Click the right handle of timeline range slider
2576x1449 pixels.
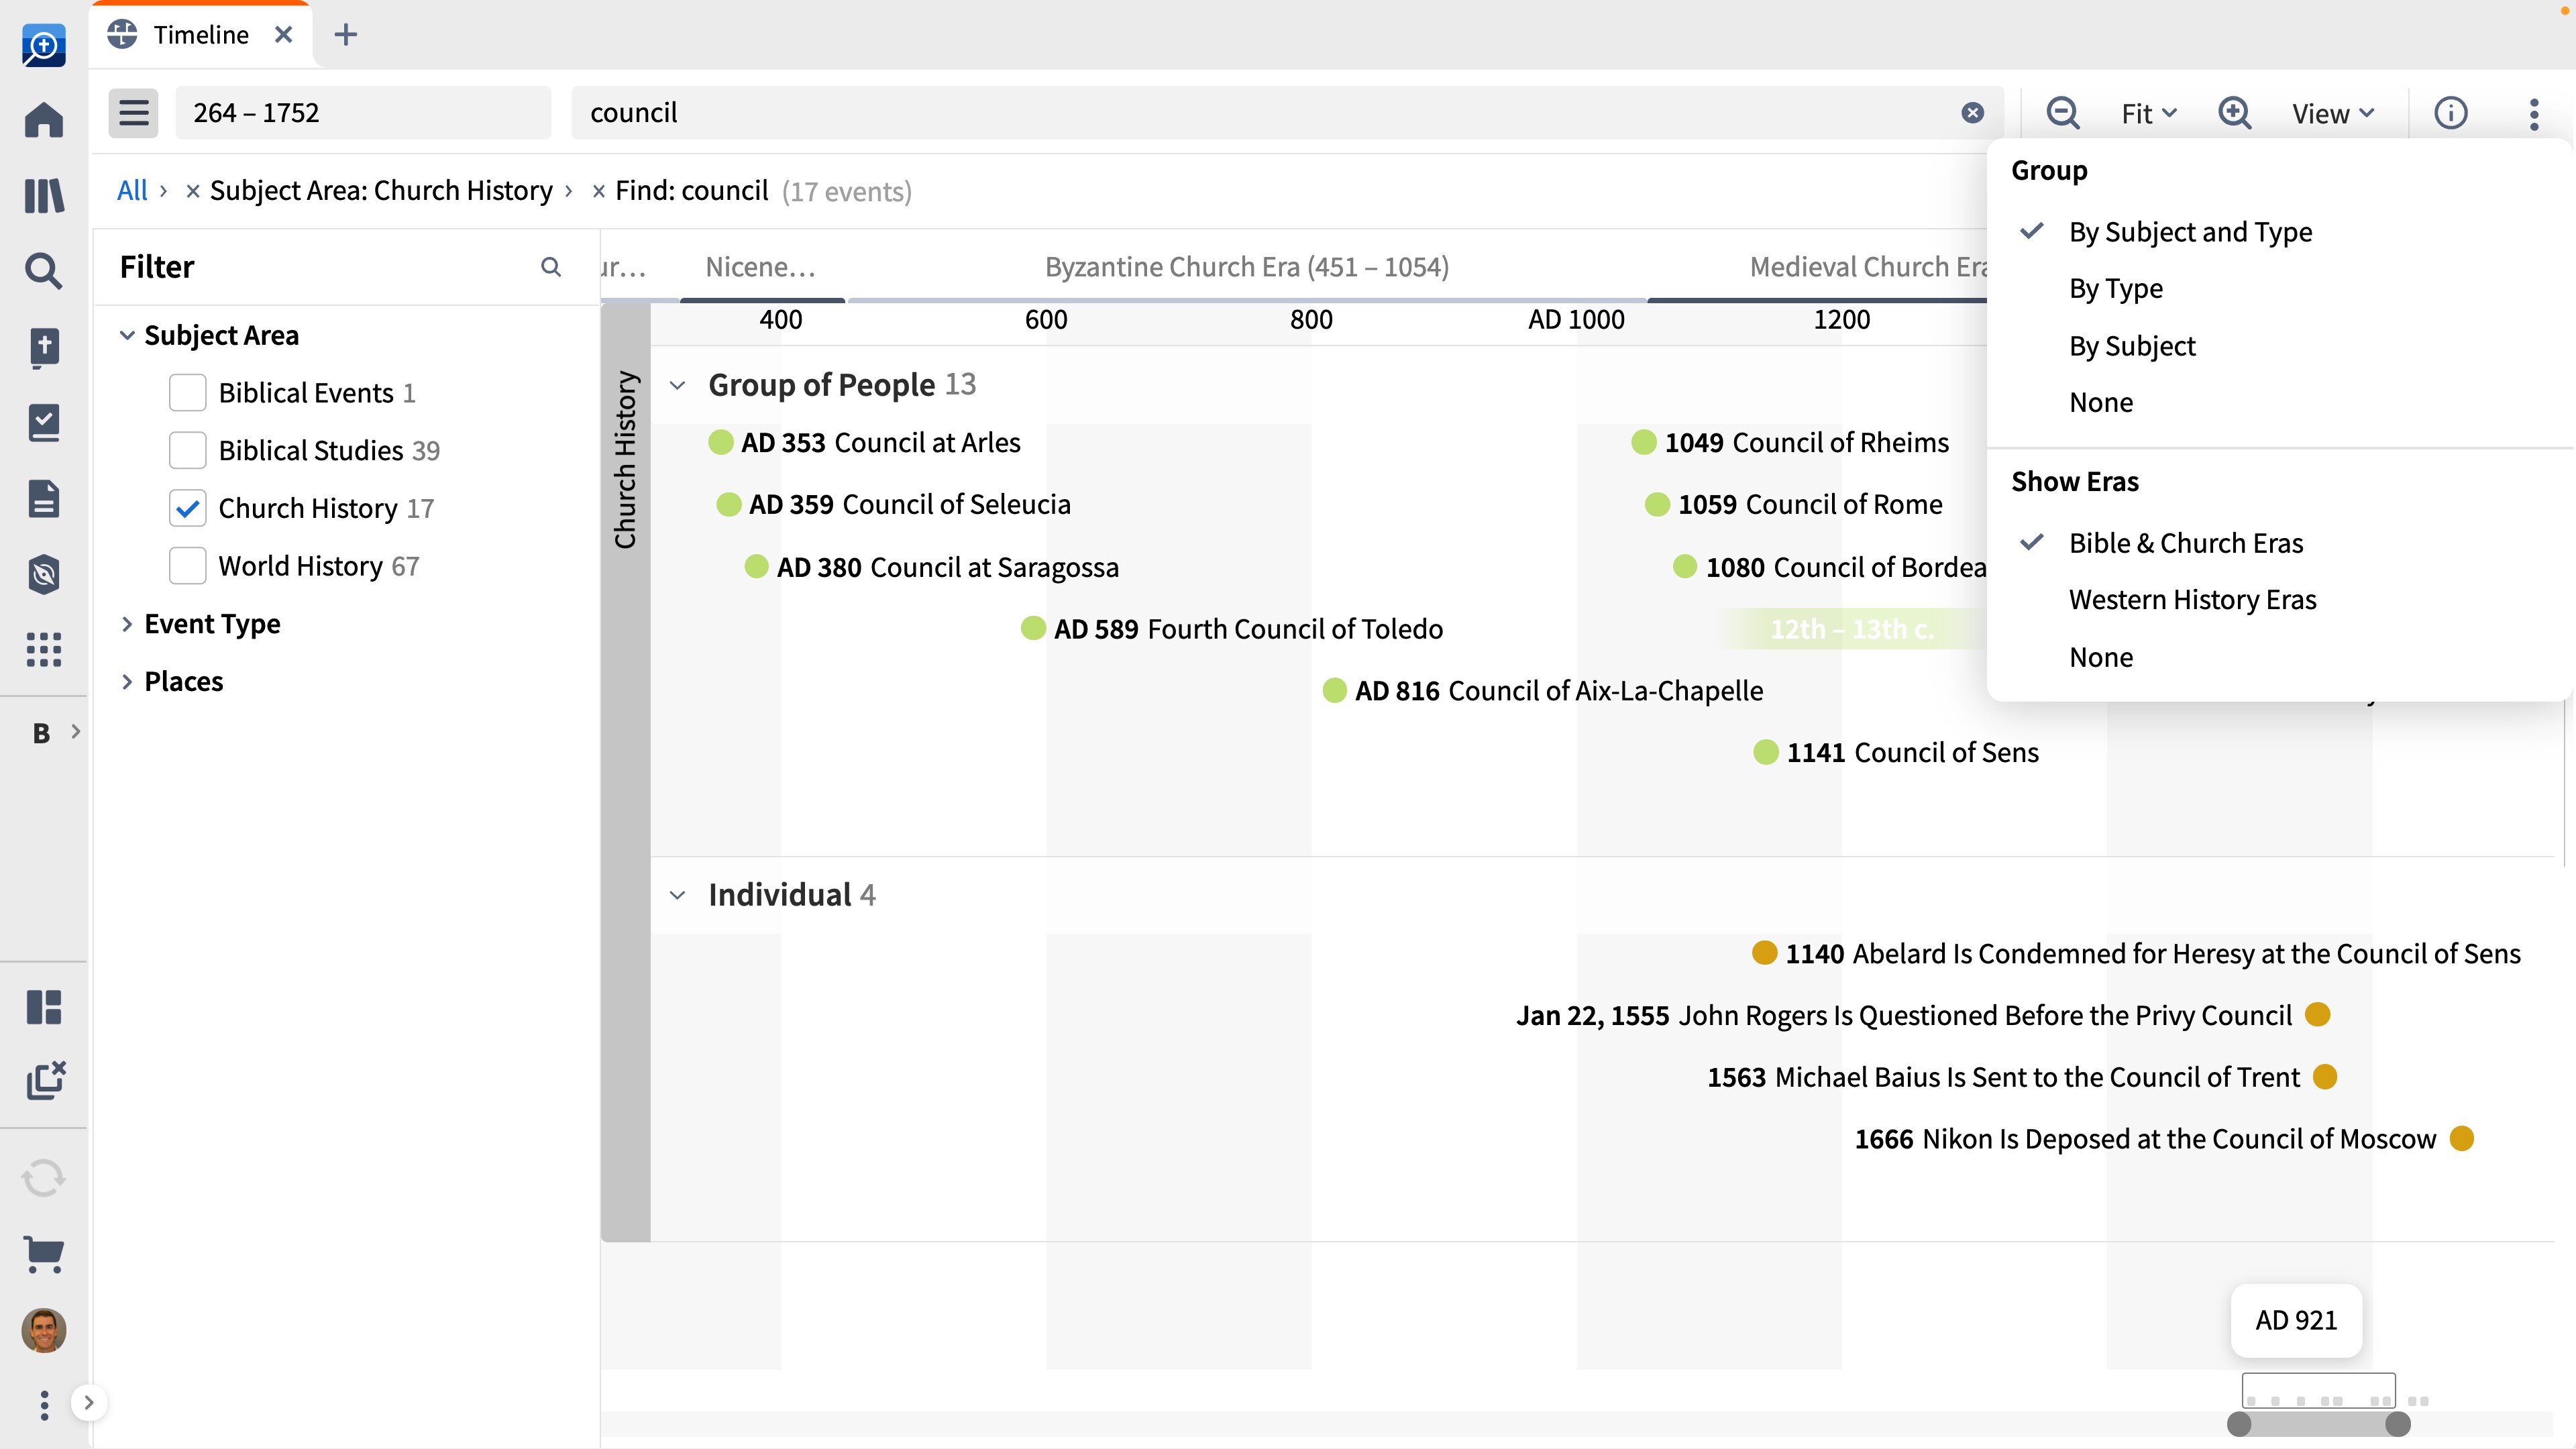click(2397, 1424)
